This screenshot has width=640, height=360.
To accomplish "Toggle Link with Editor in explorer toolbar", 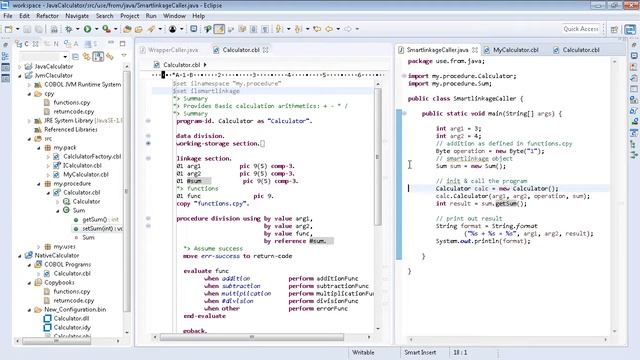I will click(x=87, y=57).
